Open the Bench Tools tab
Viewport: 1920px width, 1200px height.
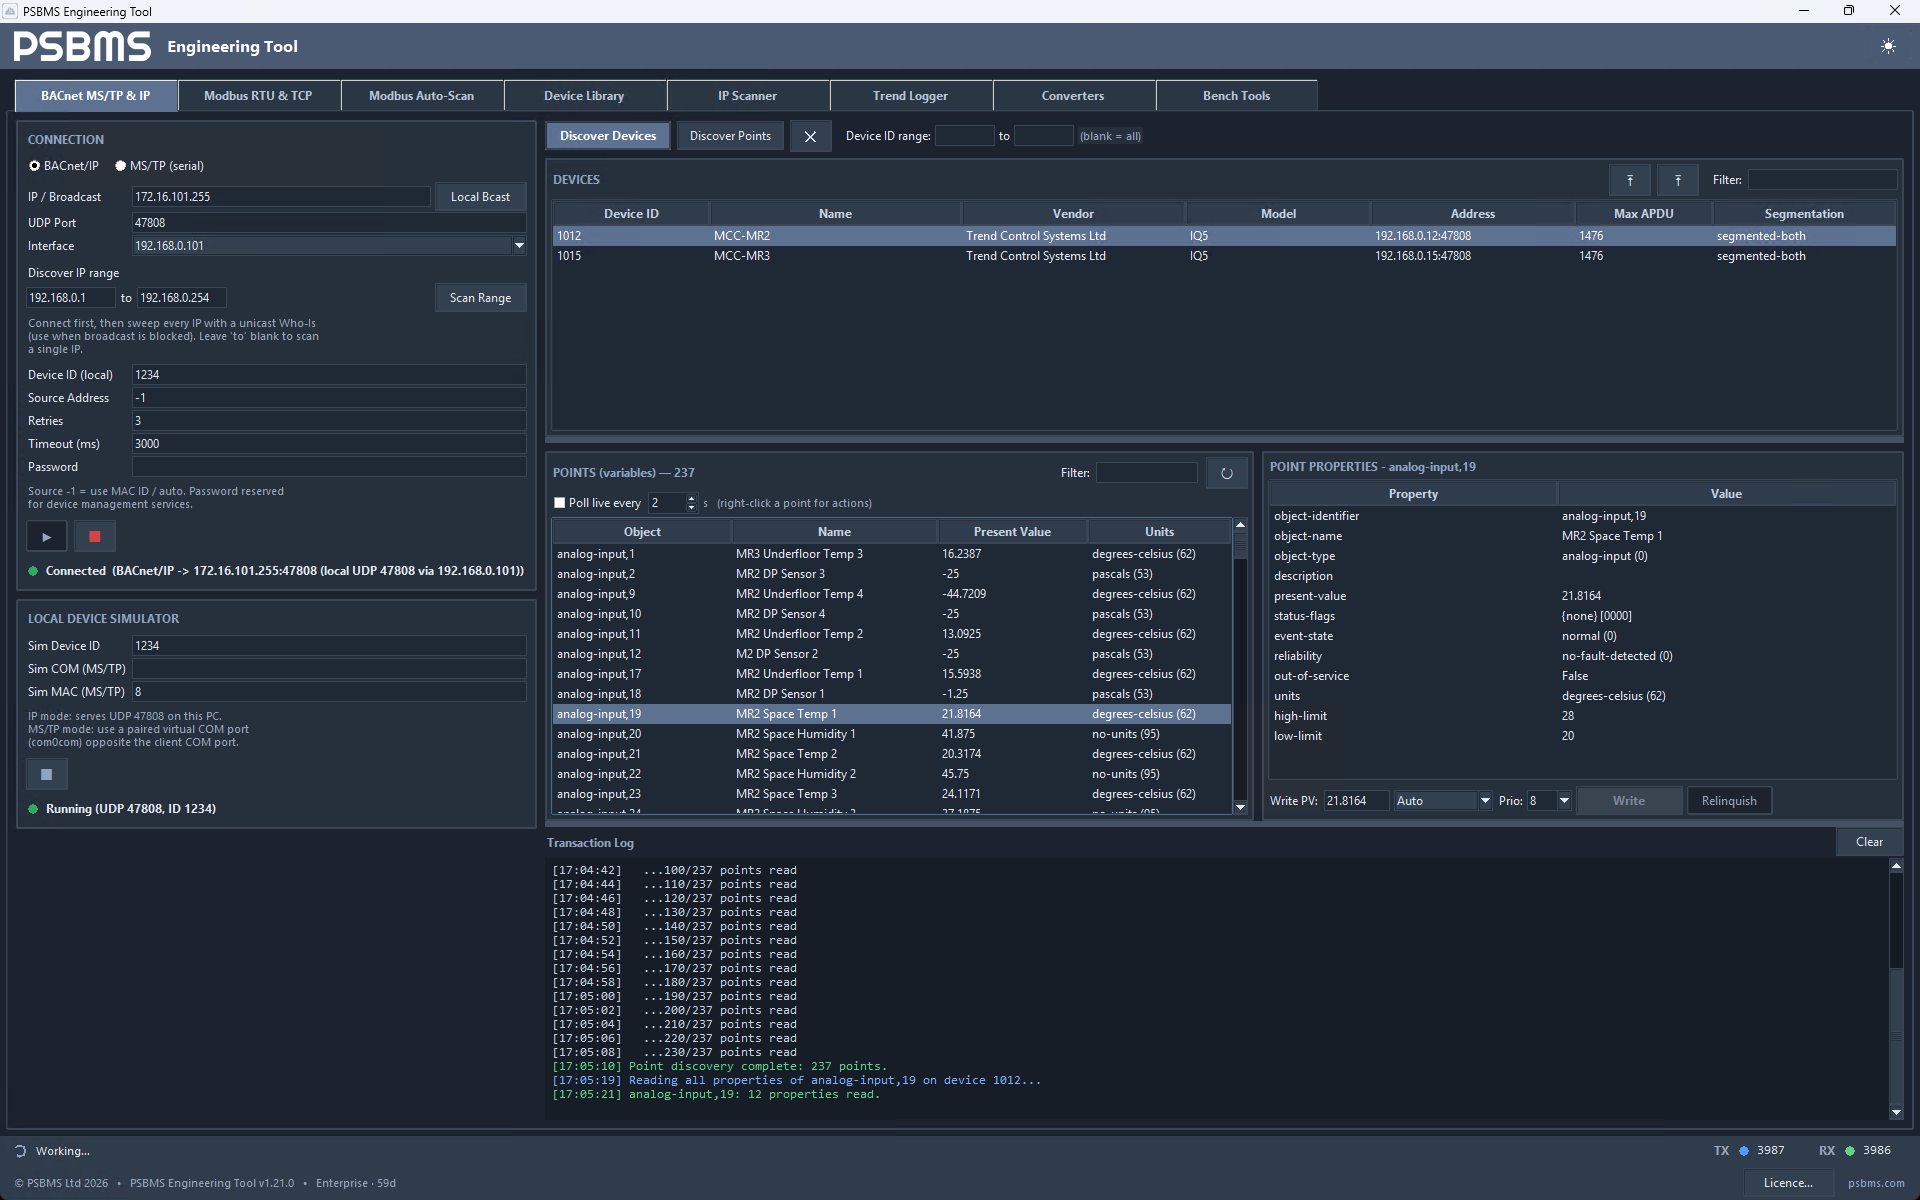(x=1236, y=96)
